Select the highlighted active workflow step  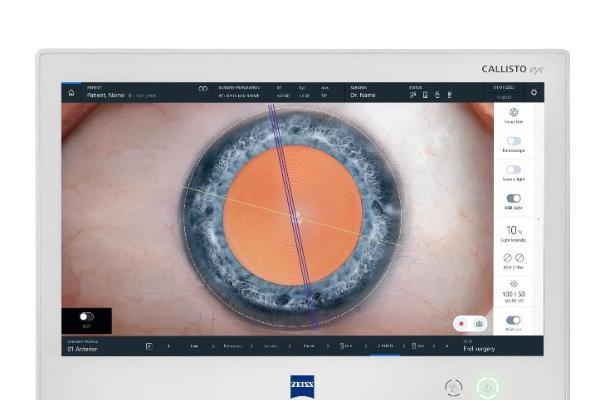click(x=385, y=346)
